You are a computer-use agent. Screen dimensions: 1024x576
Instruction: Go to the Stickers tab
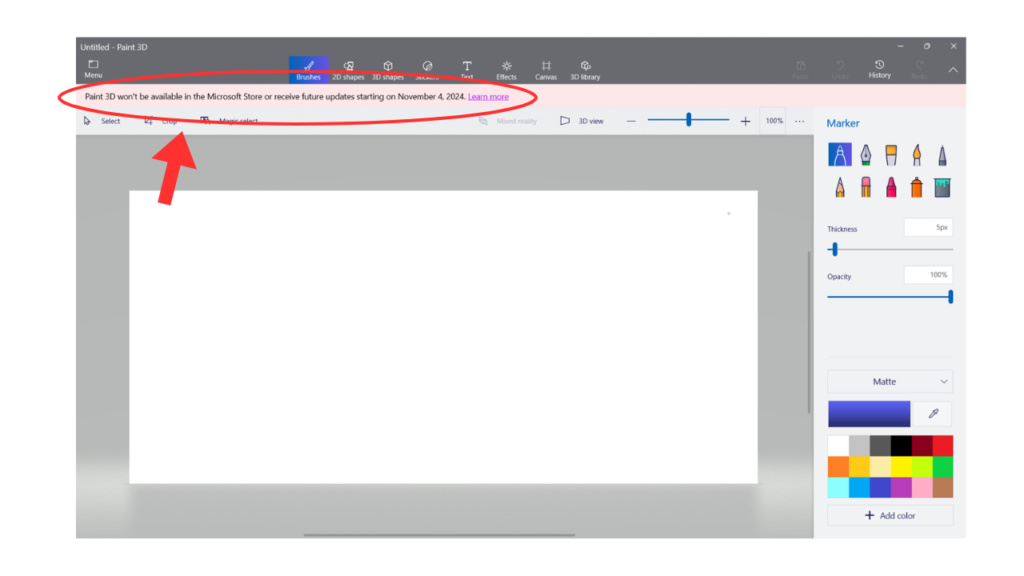click(427, 70)
